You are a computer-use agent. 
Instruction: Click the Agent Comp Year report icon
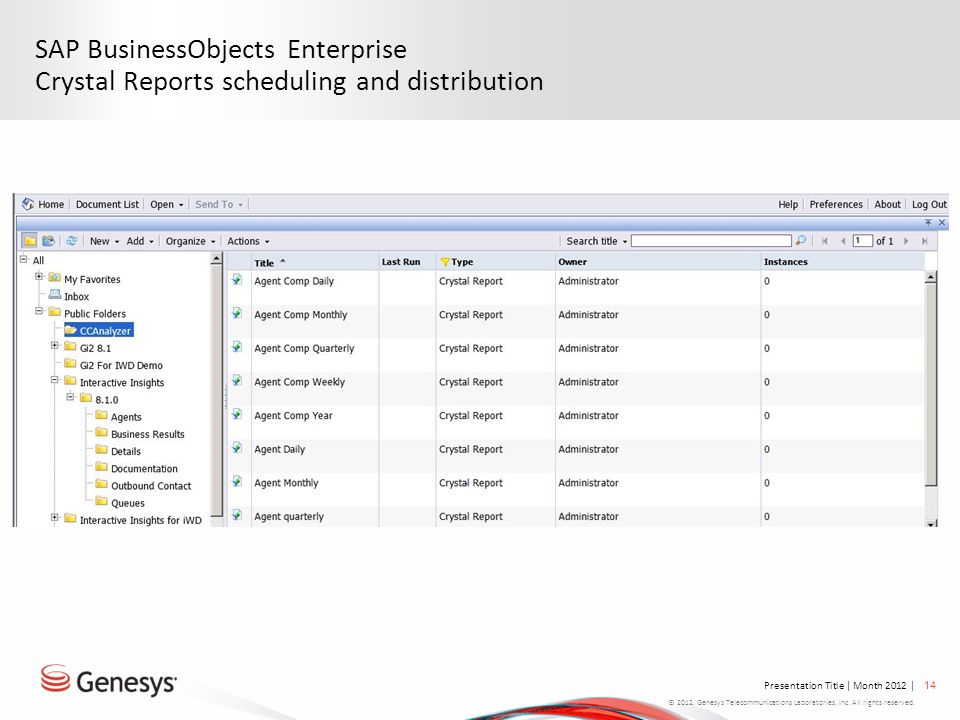[237, 414]
